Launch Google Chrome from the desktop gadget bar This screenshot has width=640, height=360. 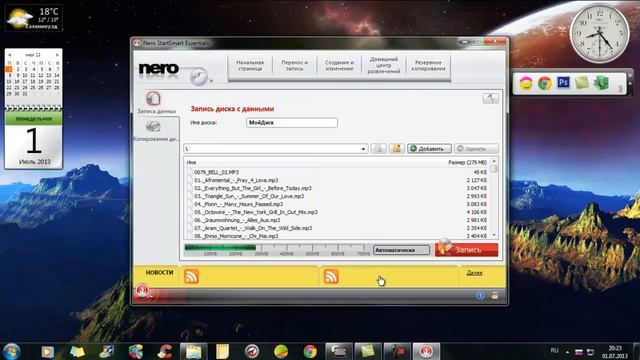coord(544,83)
